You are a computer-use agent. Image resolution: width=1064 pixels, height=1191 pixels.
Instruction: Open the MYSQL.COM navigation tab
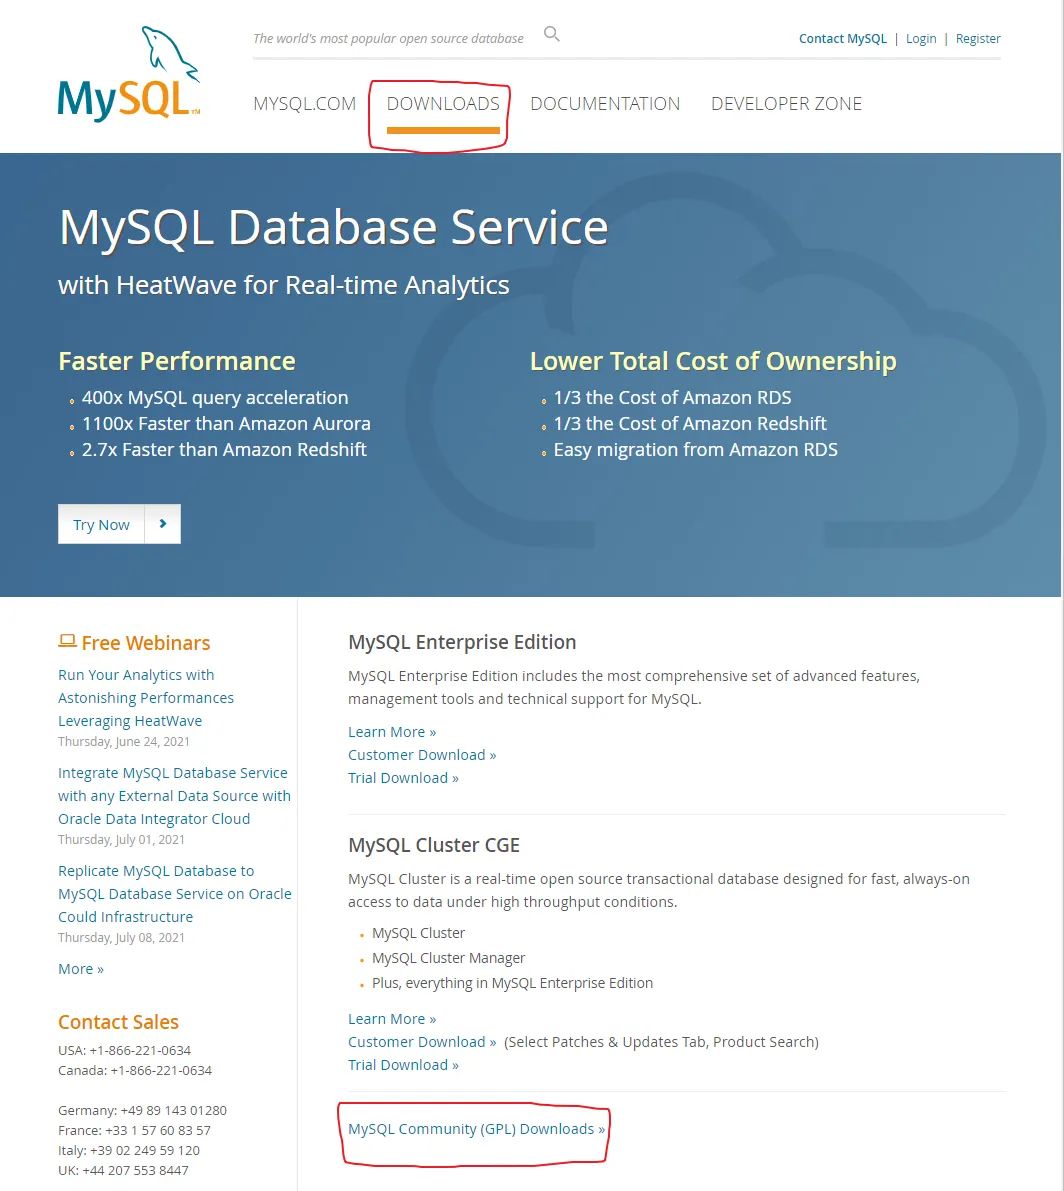305,103
